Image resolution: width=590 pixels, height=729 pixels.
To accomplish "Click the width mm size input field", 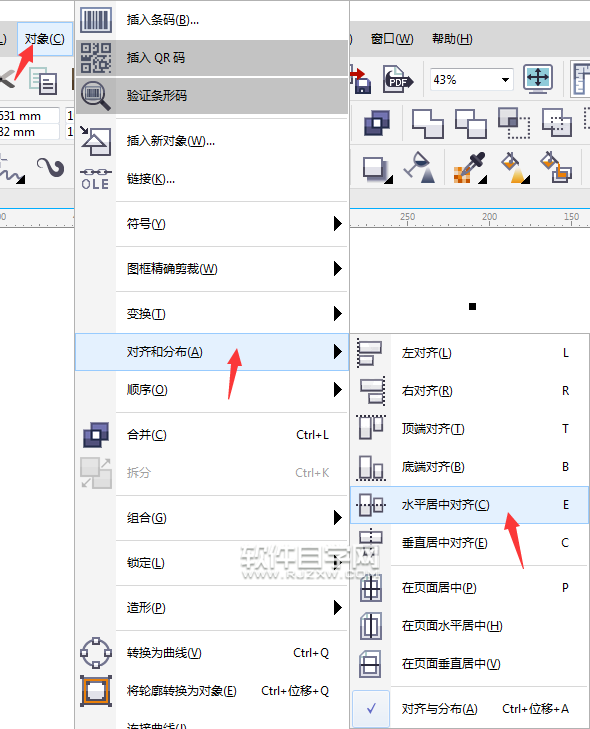I will pyautogui.click(x=29, y=115).
